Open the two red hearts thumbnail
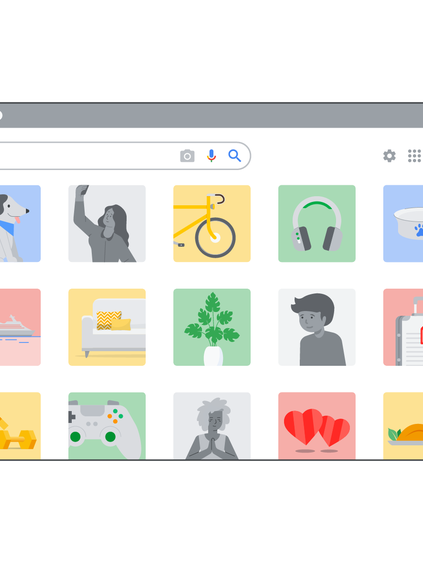Image resolution: width=423 pixels, height=563 pixels. pyautogui.click(x=317, y=425)
